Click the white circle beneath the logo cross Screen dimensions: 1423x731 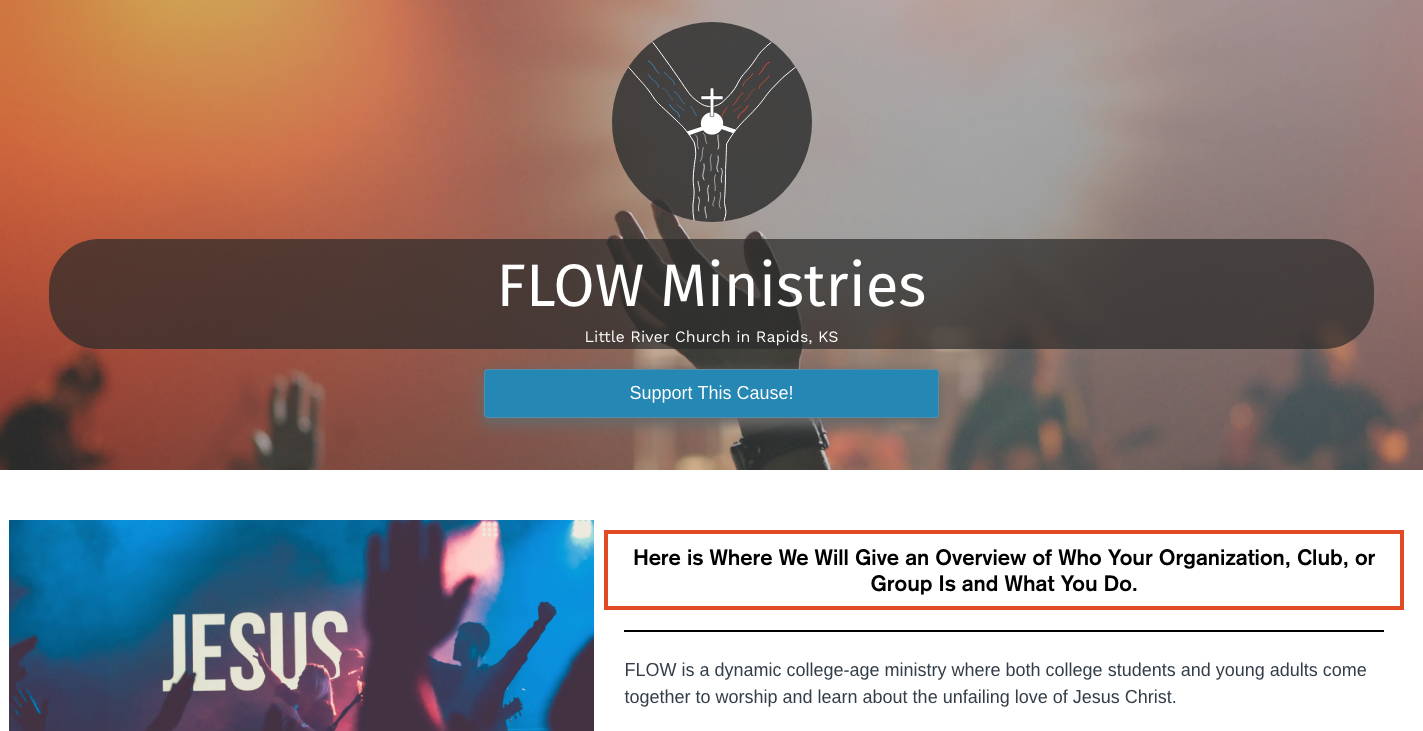pos(711,124)
